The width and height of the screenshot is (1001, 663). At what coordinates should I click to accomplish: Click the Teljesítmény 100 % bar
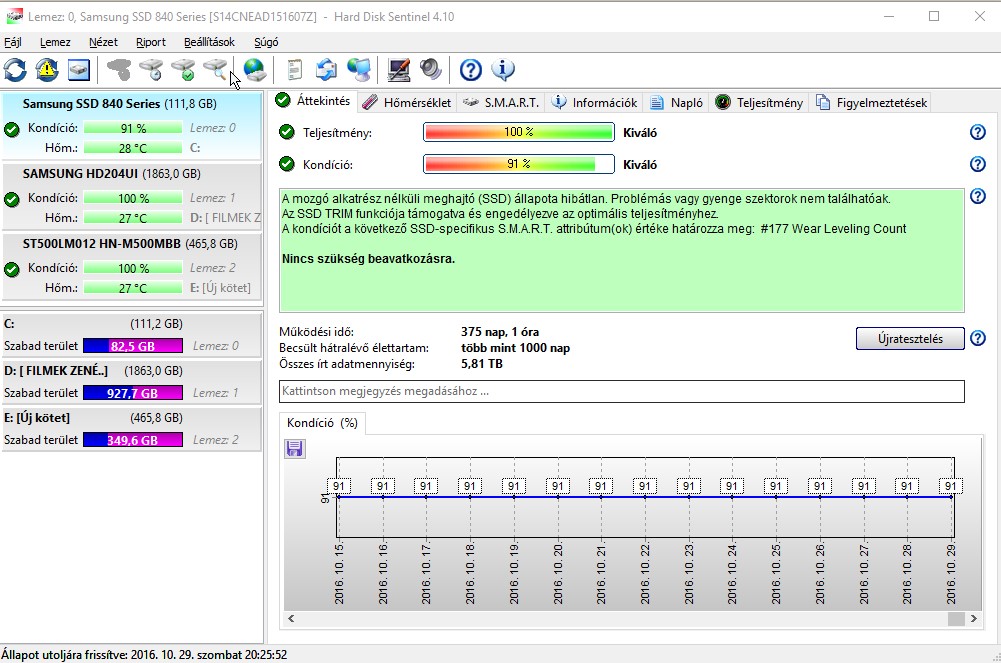(518, 132)
